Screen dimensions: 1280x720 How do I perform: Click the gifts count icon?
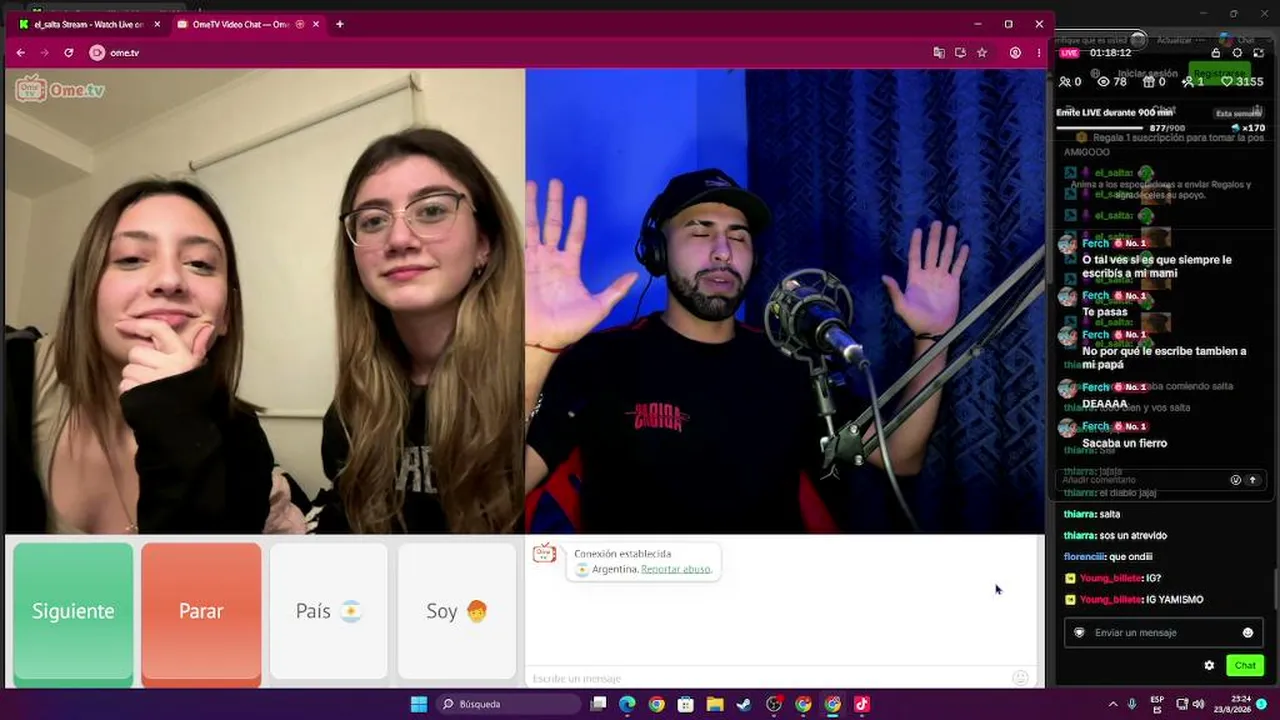[x=1149, y=82]
